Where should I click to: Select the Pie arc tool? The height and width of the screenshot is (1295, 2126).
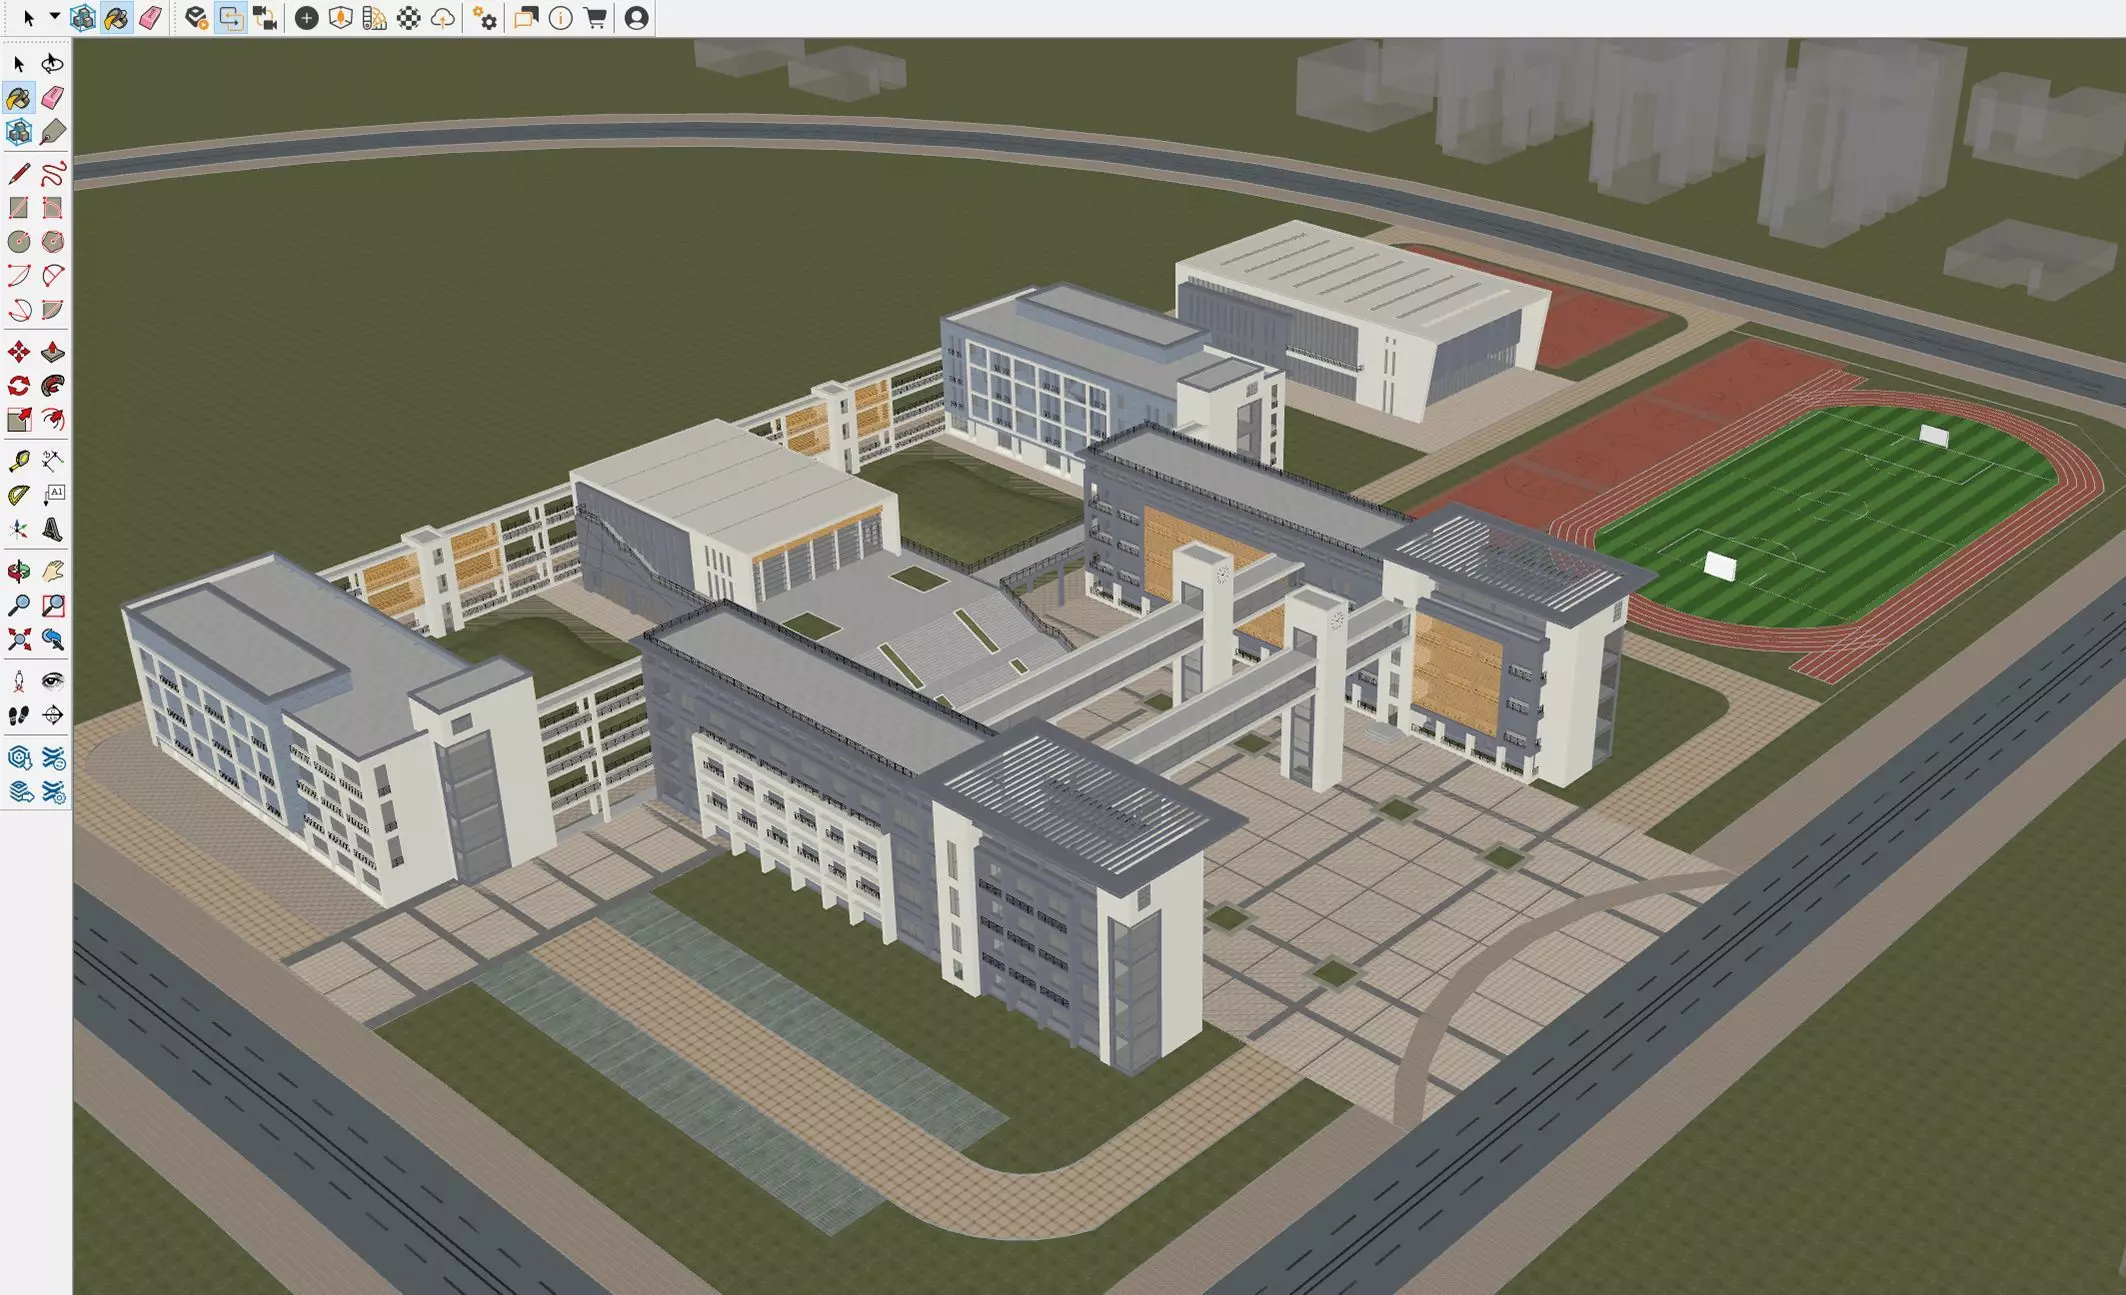click(52, 310)
